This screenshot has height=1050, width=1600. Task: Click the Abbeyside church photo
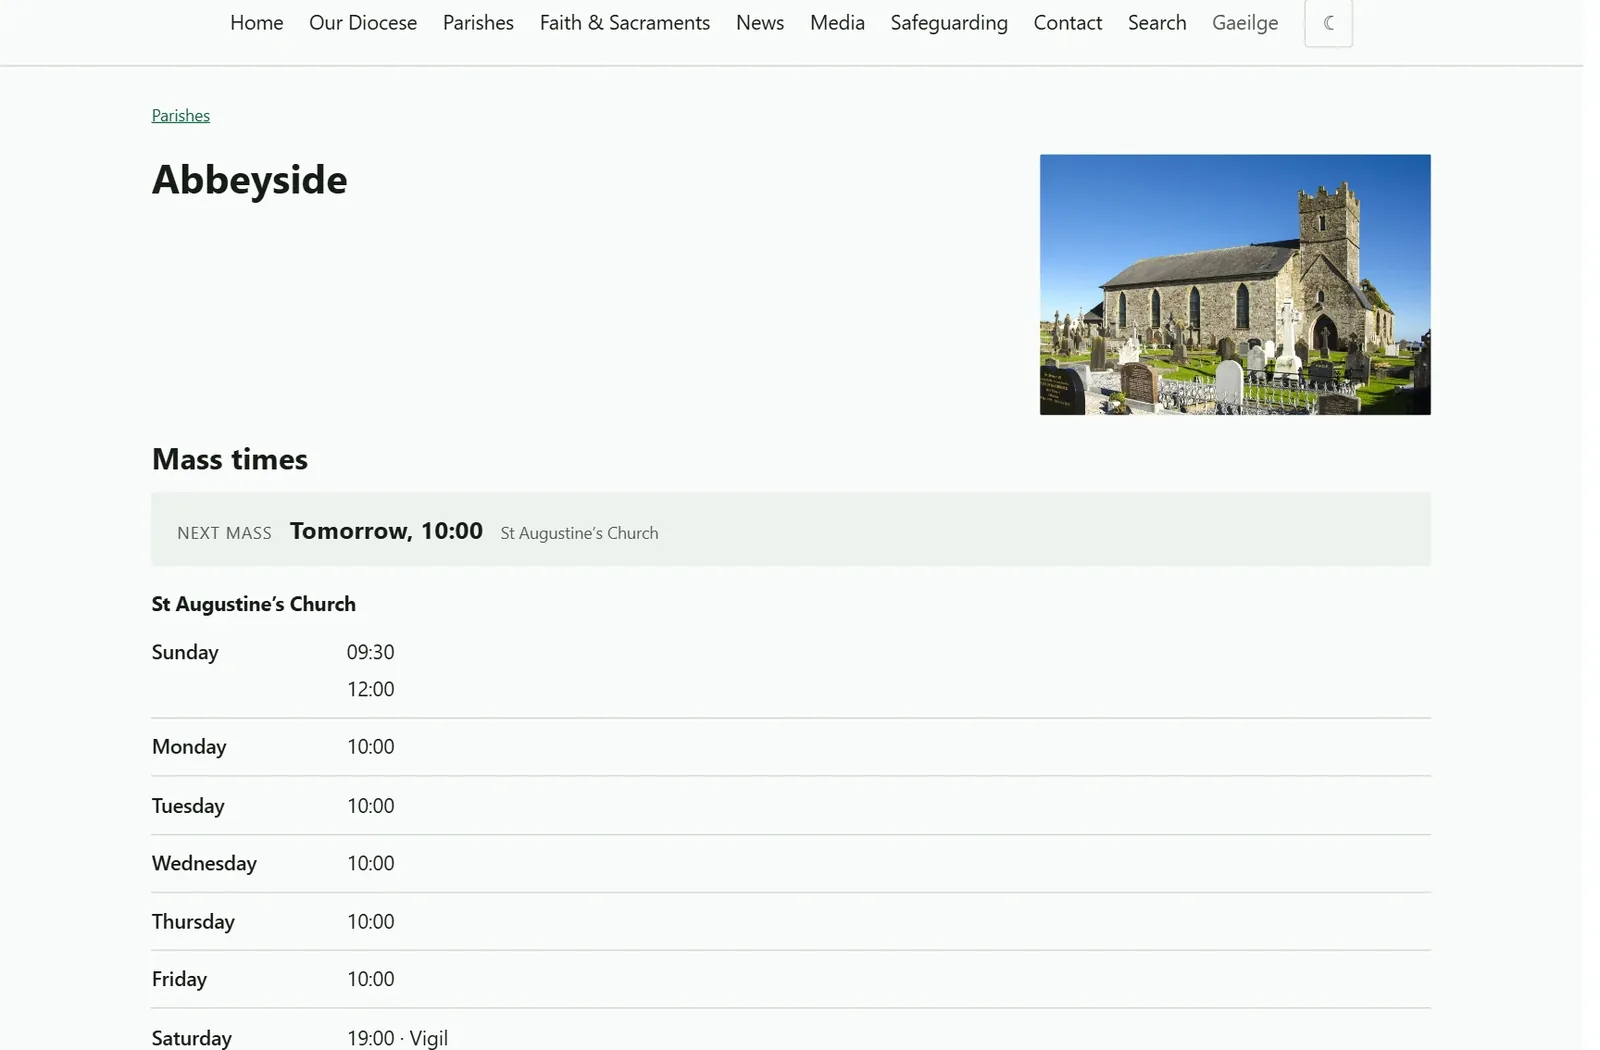[x=1235, y=284]
